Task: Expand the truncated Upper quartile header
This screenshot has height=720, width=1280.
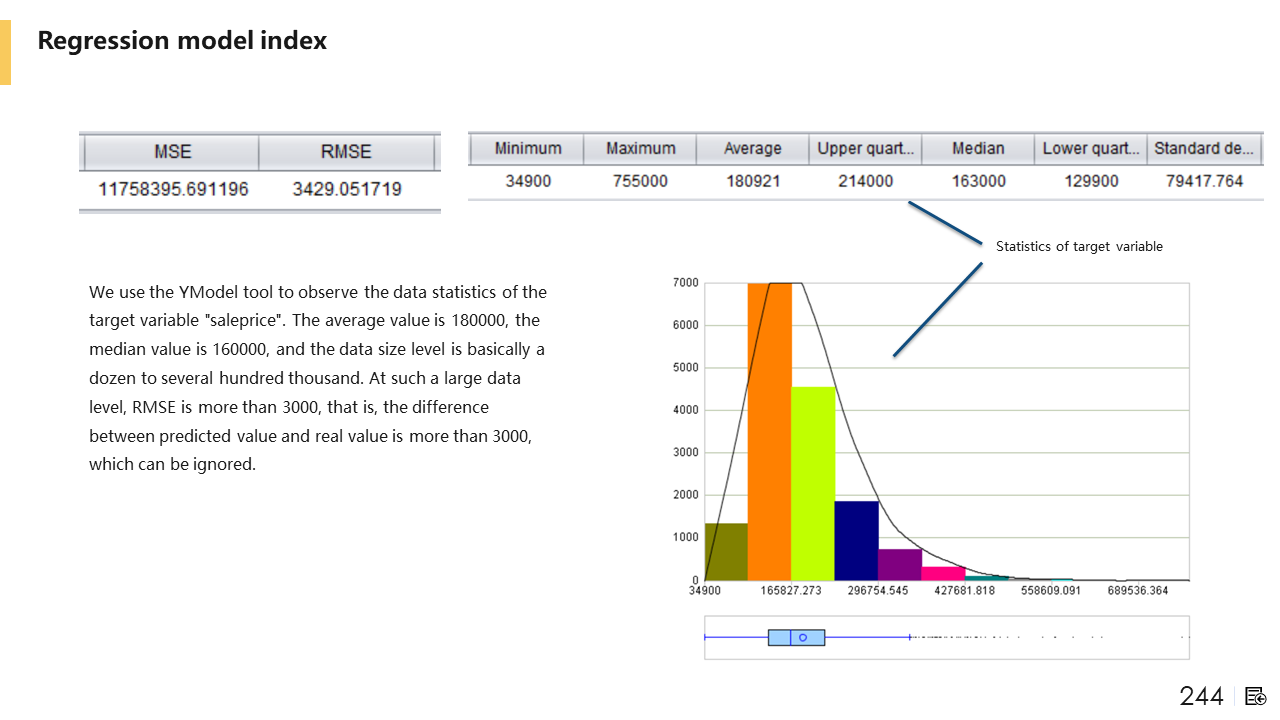Action: click(865, 148)
